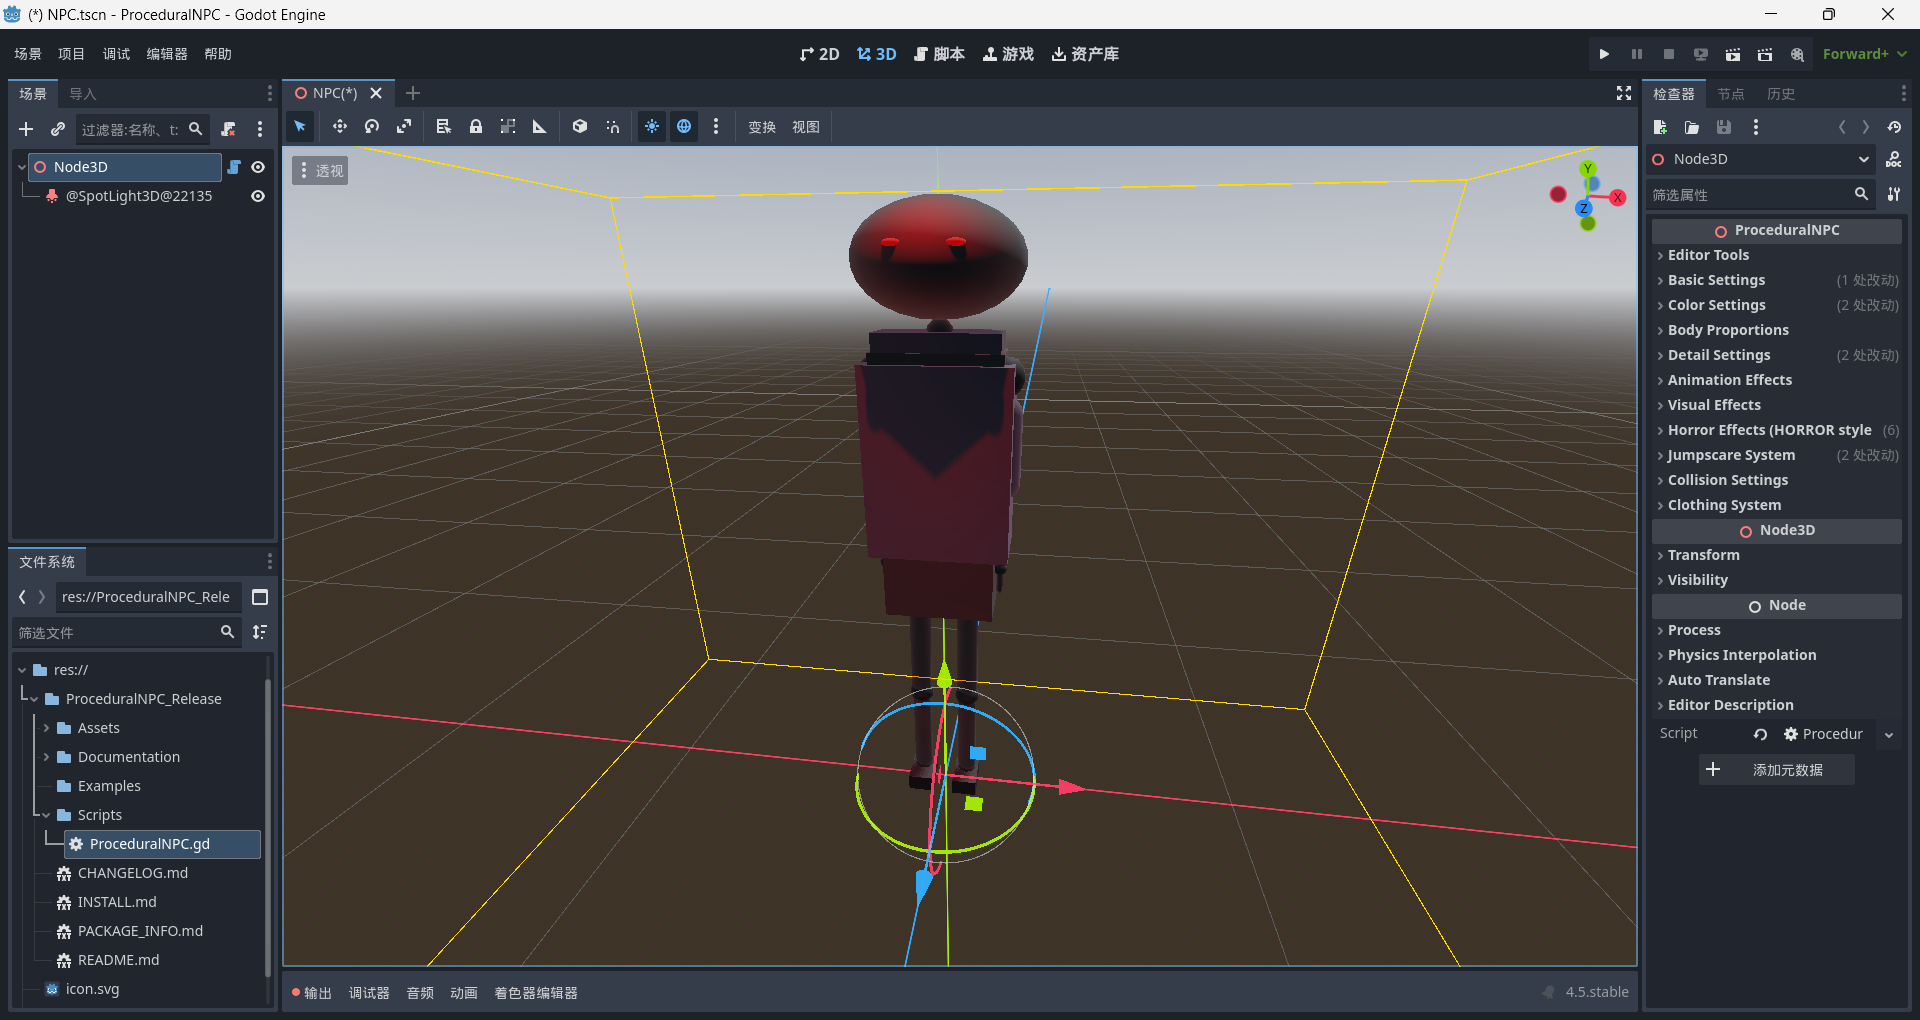The width and height of the screenshot is (1920, 1020).
Task: Open the 项目 menu
Action: point(71,54)
